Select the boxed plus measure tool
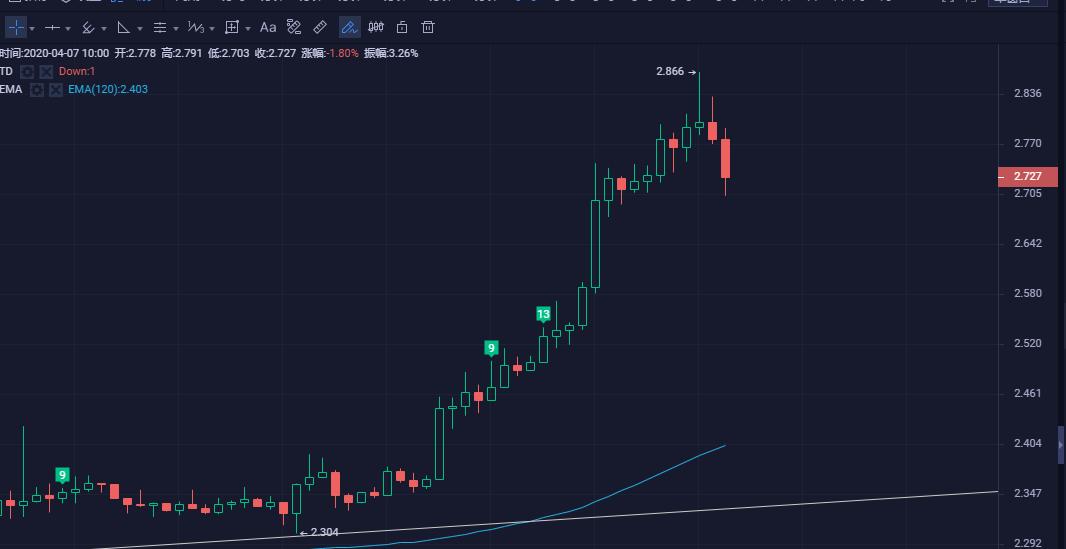 pos(232,28)
